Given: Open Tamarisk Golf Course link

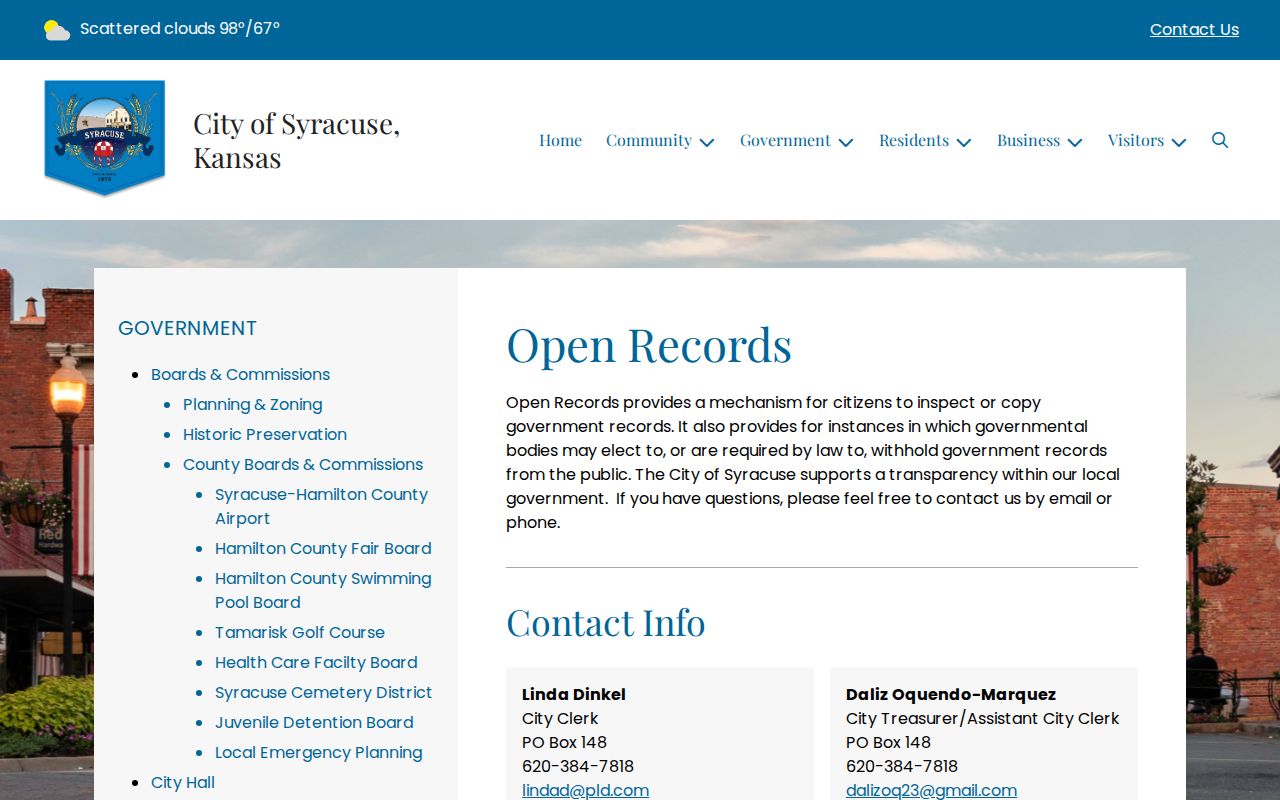Looking at the screenshot, I should tap(300, 632).
